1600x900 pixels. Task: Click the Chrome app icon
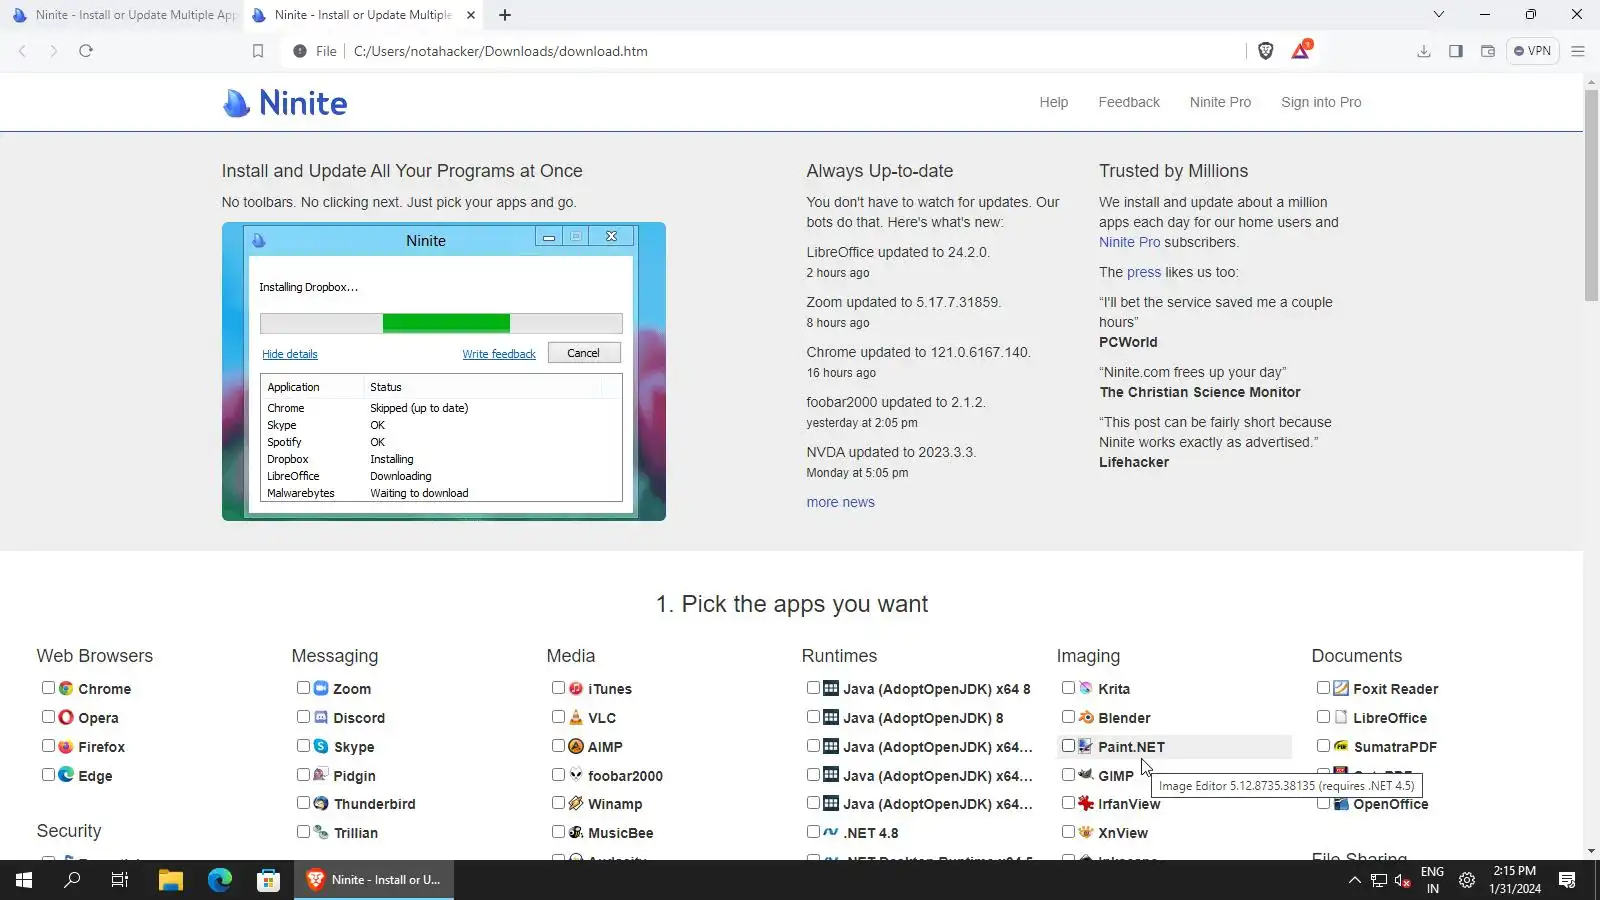tap(66, 689)
